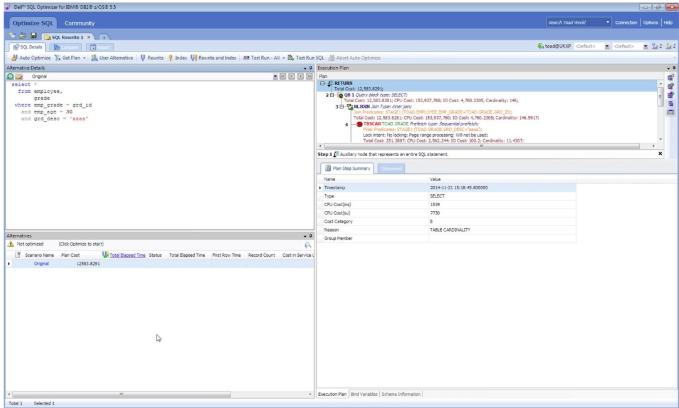Click the Options button
Viewport: 679px width, 408px height.
tap(650, 23)
